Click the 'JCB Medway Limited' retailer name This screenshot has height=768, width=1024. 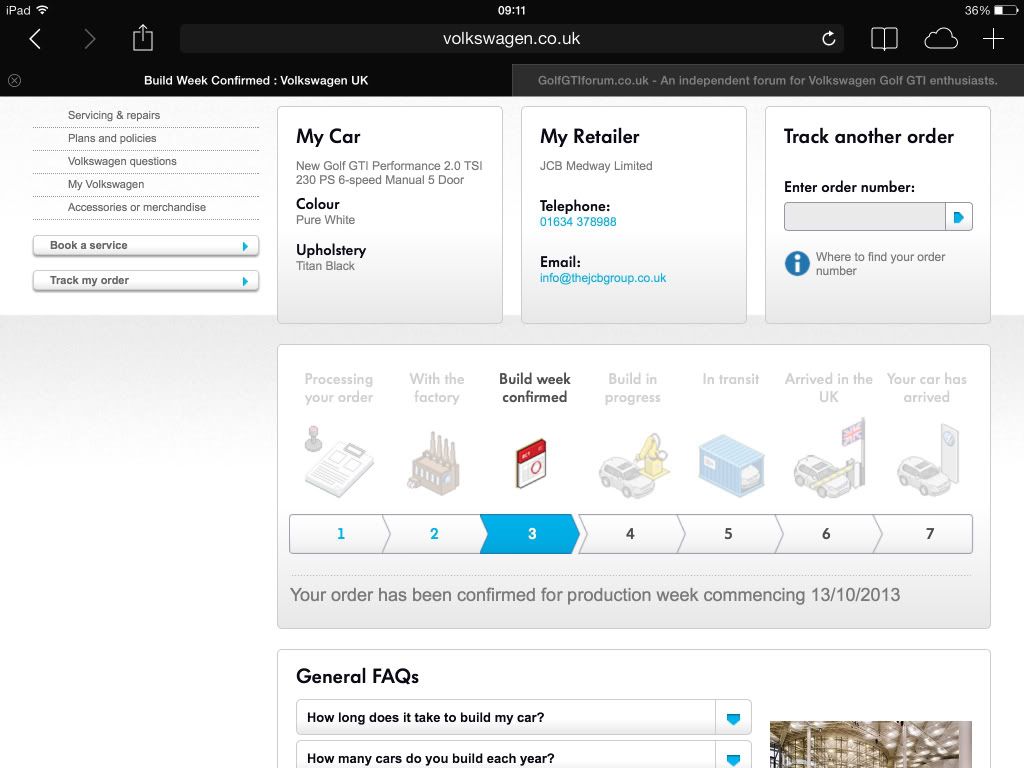click(596, 166)
